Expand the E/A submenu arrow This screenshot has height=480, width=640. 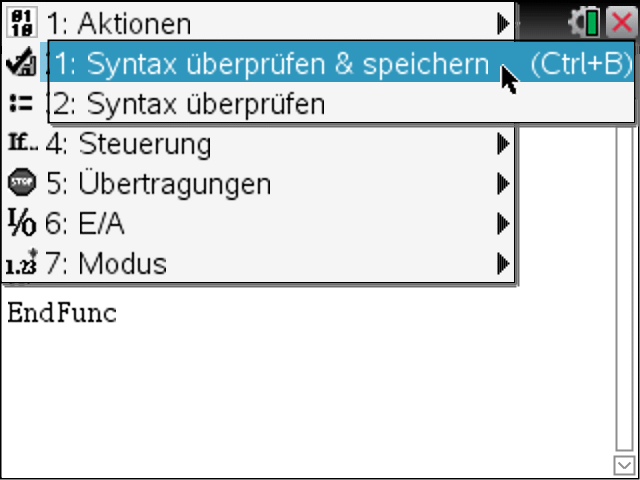[504, 224]
